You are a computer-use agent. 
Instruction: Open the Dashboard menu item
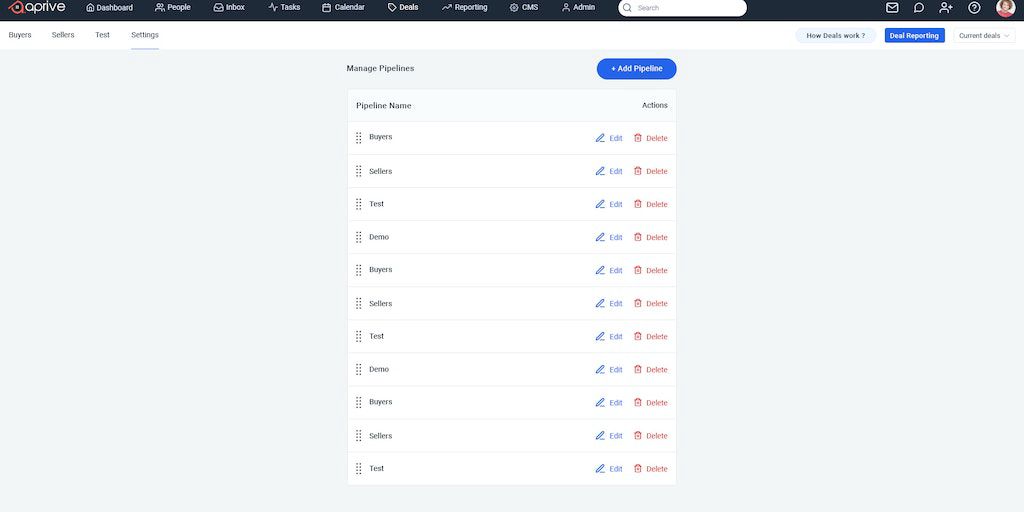(109, 8)
